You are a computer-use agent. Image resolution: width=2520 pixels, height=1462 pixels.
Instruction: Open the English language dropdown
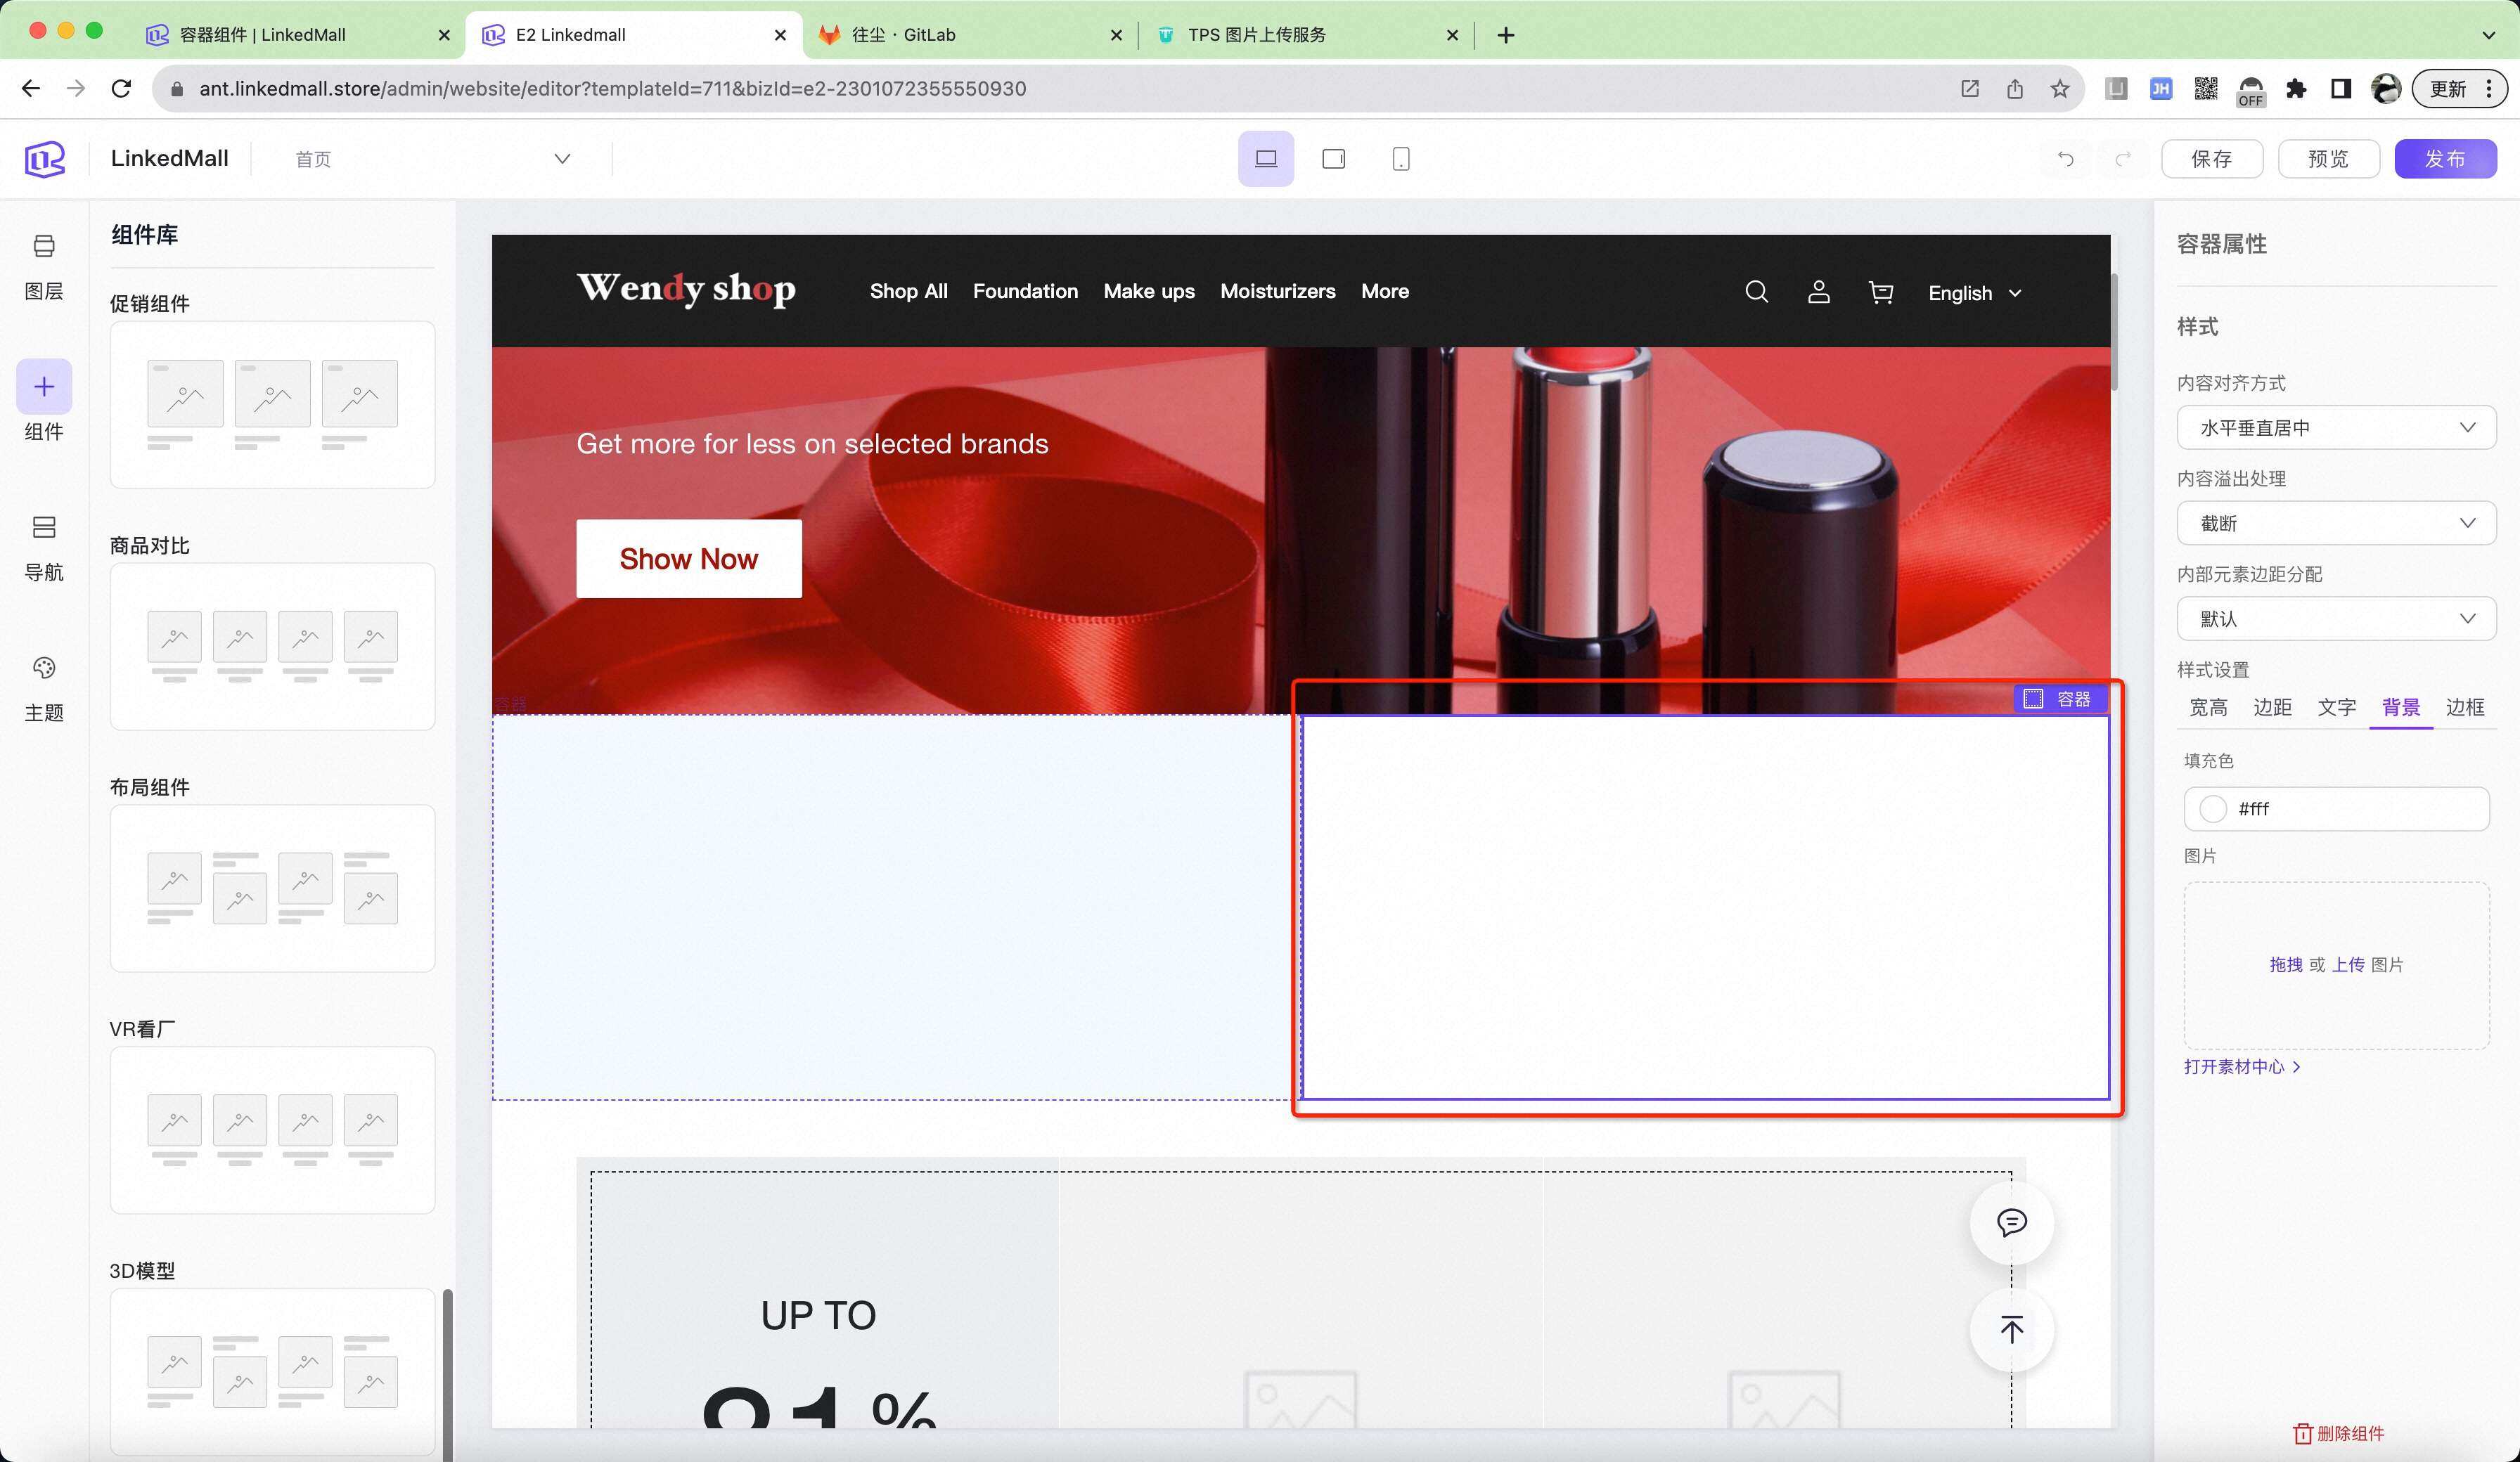click(1974, 293)
